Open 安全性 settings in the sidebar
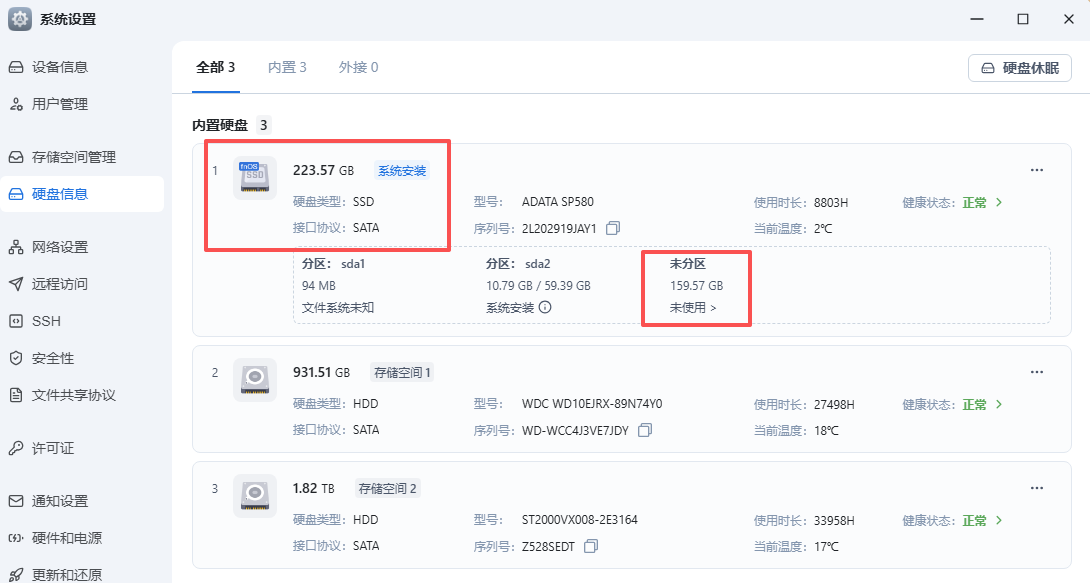This screenshot has height=583, width=1090. pos(52,358)
